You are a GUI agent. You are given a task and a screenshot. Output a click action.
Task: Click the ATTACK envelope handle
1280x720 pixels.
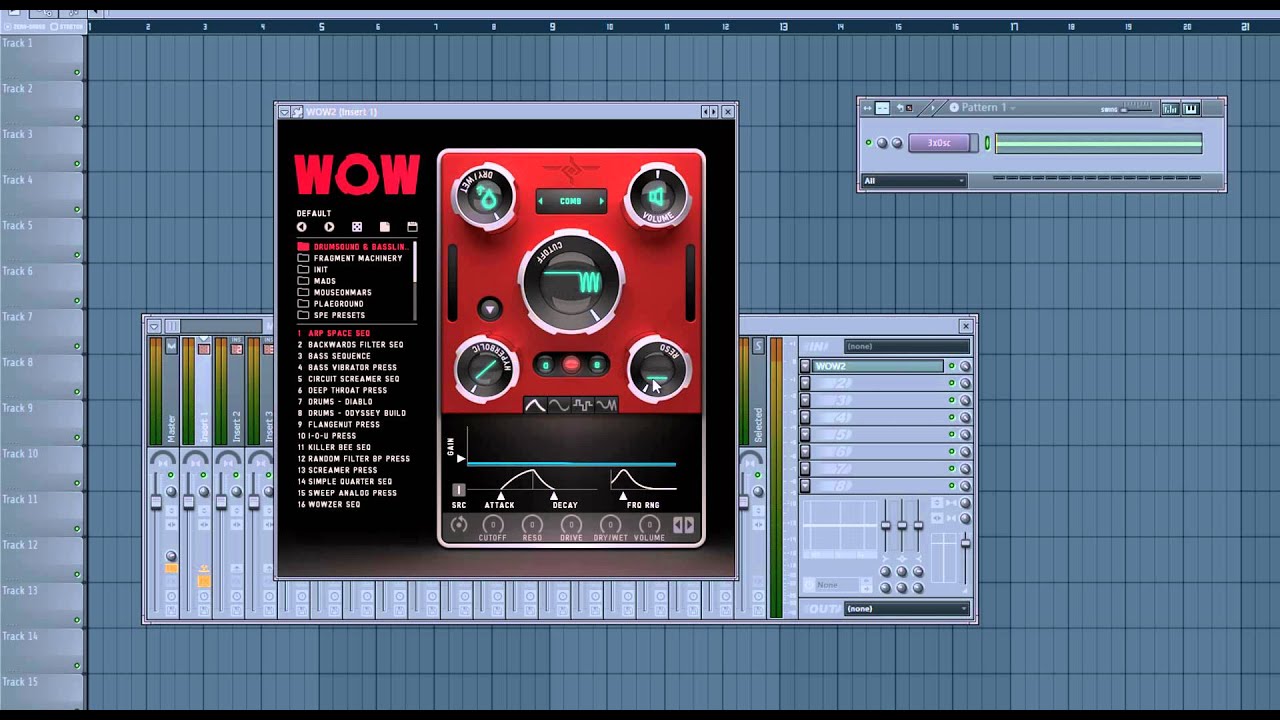coord(501,495)
